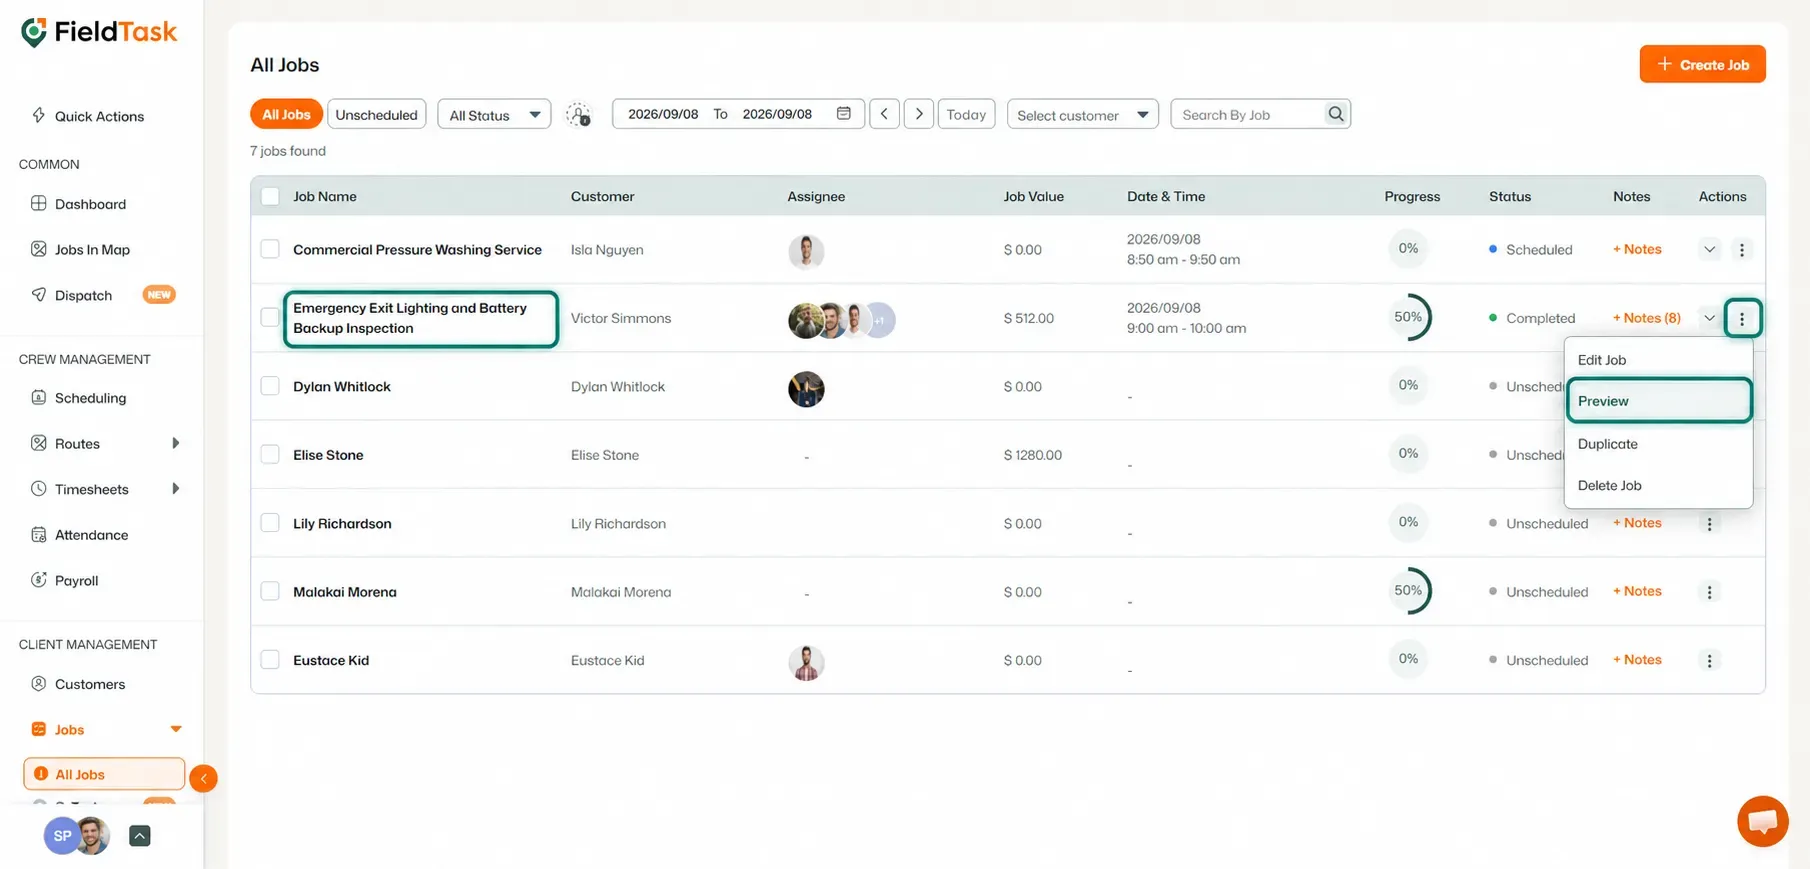The height and width of the screenshot is (869, 1810).
Task: Open Notes (8) for Emergency Exit Lighting job
Action: [x=1646, y=318]
